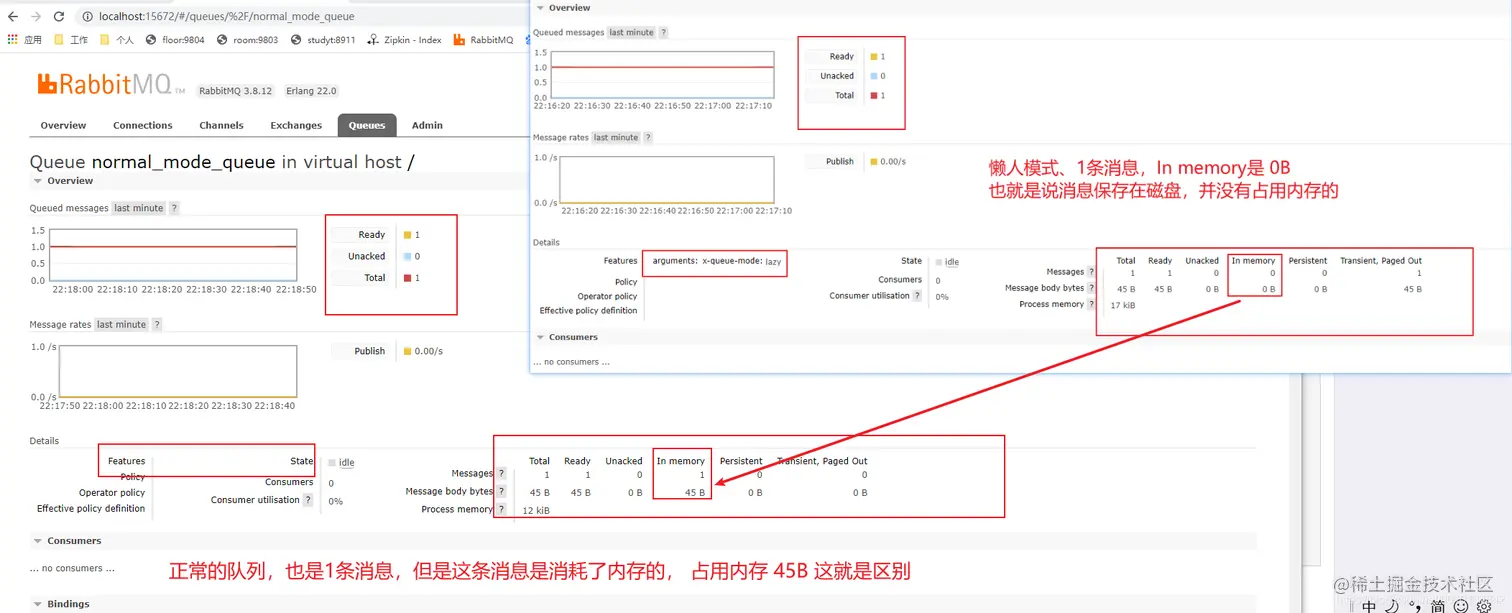The width and height of the screenshot is (1512, 613).
Task: Switch to the Connections tab
Action: [142, 125]
